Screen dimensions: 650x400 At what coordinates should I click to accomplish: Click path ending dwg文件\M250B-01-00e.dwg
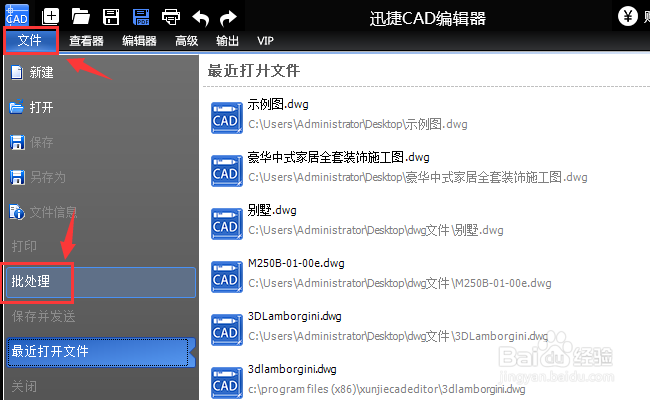pyautogui.click(x=400, y=283)
